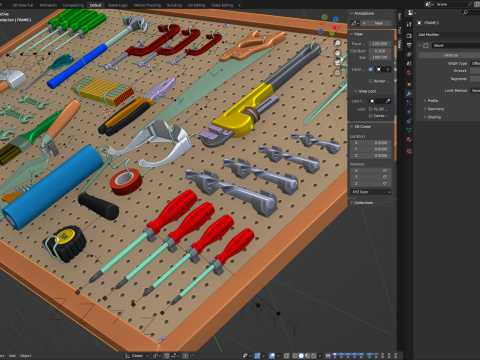The height and width of the screenshot is (360, 480).
Task: Open the View Layer properties tab icon
Action: tap(409, 54)
